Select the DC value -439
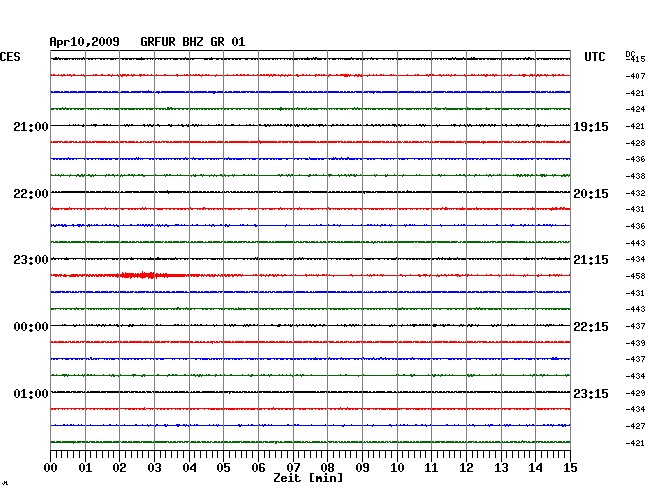 pyautogui.click(x=635, y=343)
